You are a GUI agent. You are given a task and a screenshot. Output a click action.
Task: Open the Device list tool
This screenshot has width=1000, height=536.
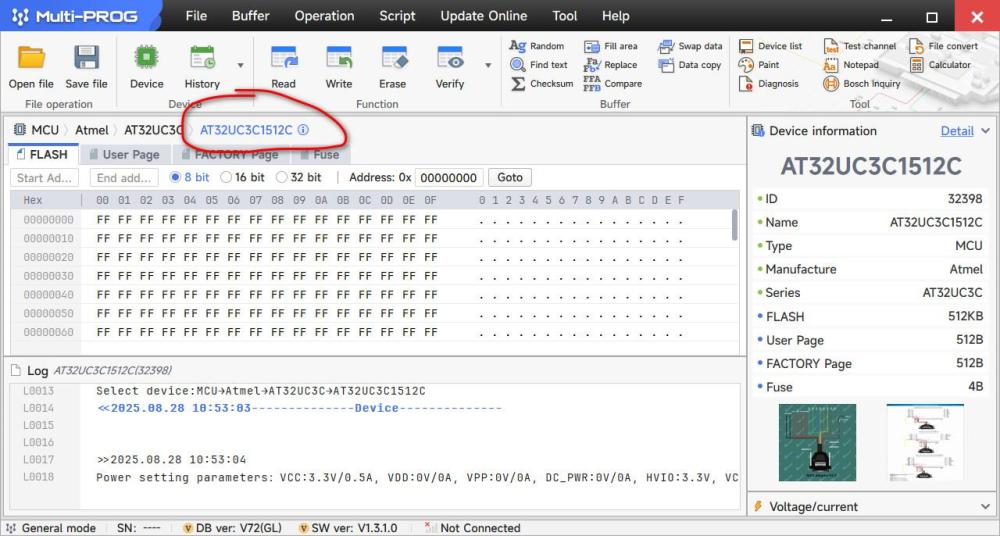(770, 46)
